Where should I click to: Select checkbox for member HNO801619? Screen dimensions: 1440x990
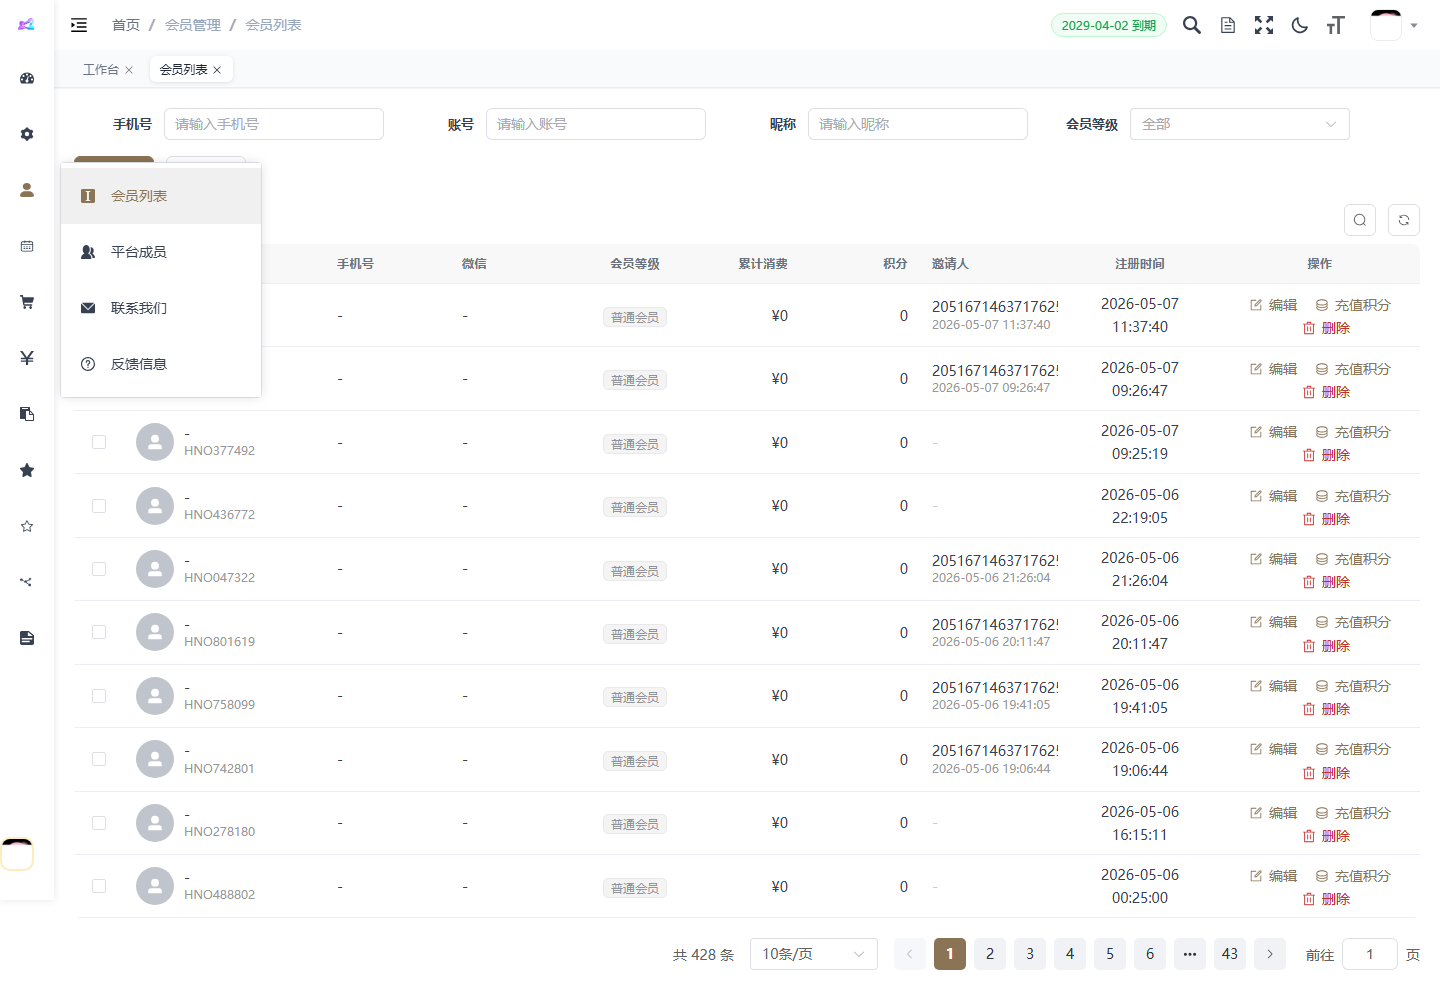99,632
